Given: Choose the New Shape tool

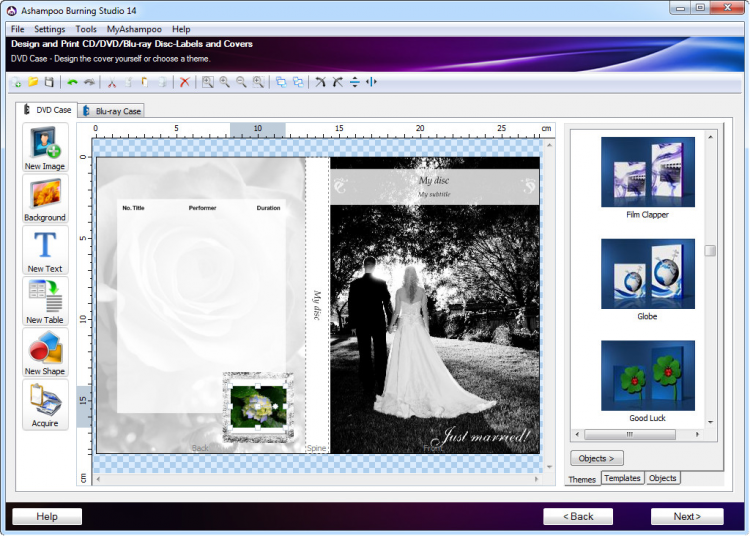Looking at the screenshot, I should 45,353.
